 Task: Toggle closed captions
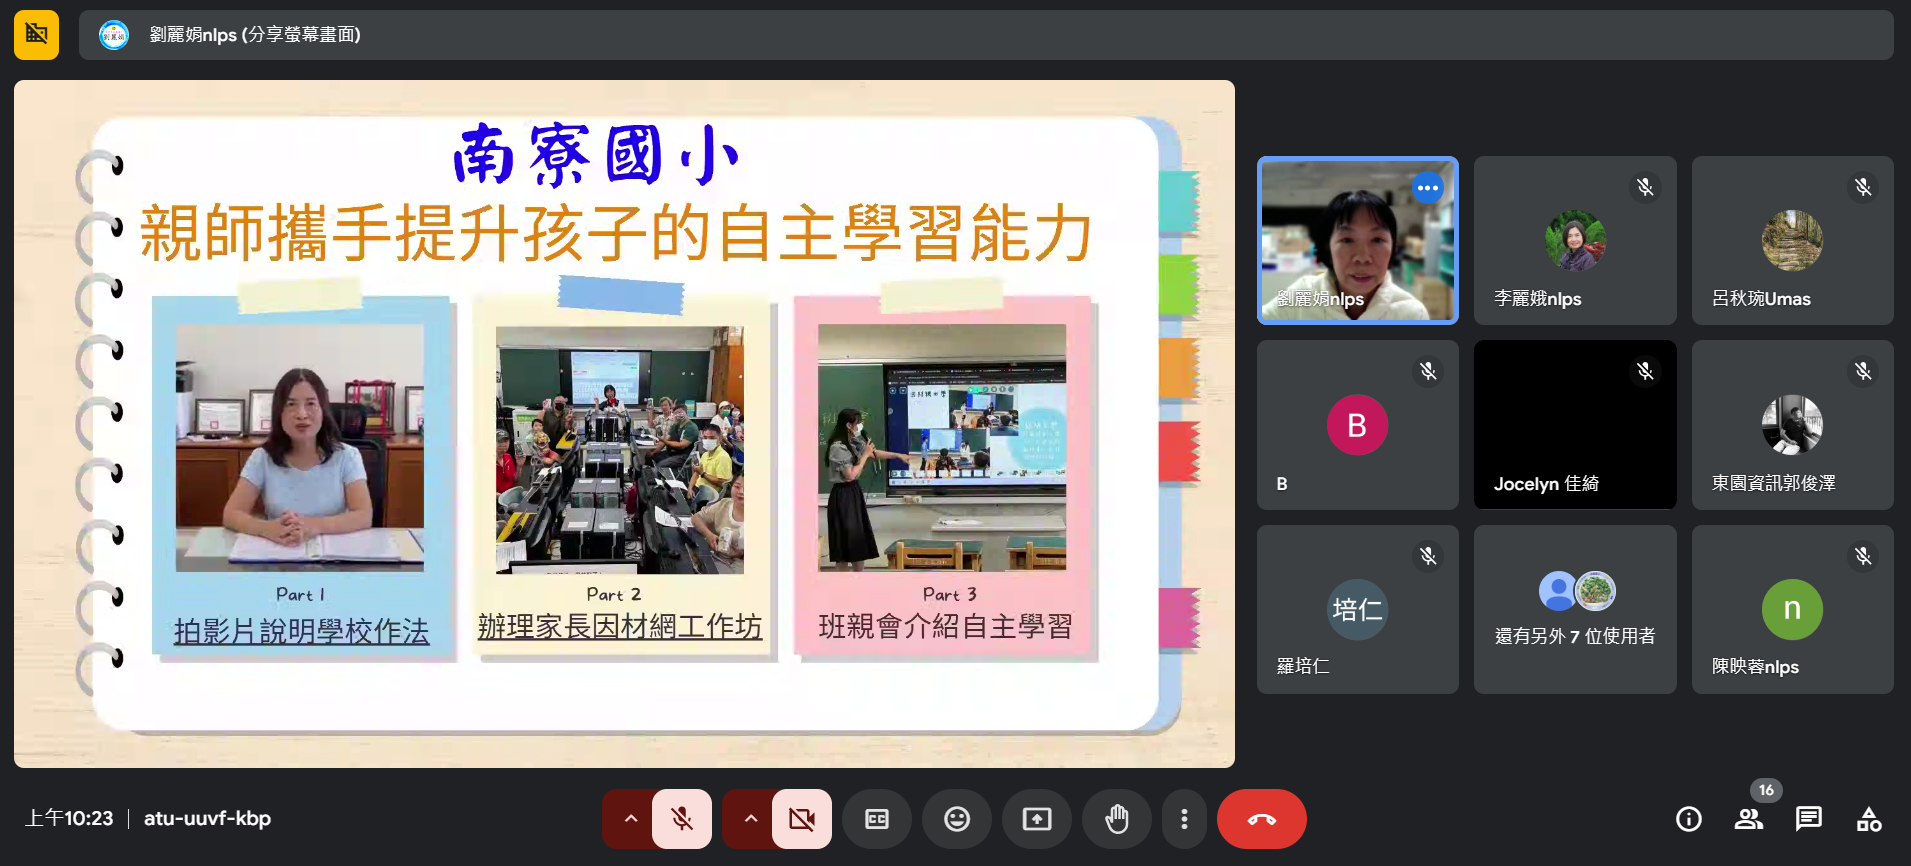(x=877, y=819)
